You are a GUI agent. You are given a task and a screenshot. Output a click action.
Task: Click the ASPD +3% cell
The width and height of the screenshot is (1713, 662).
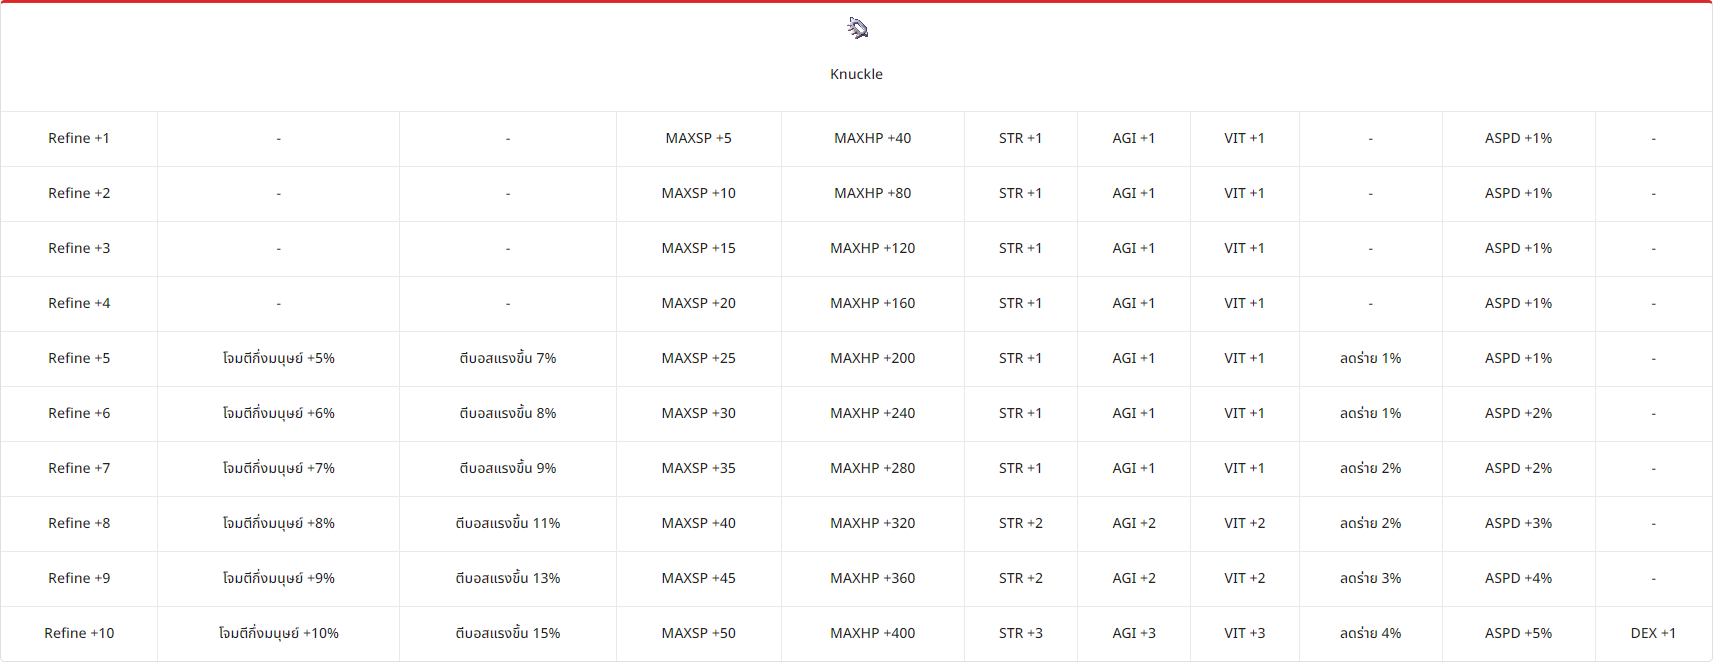[x=1518, y=523]
